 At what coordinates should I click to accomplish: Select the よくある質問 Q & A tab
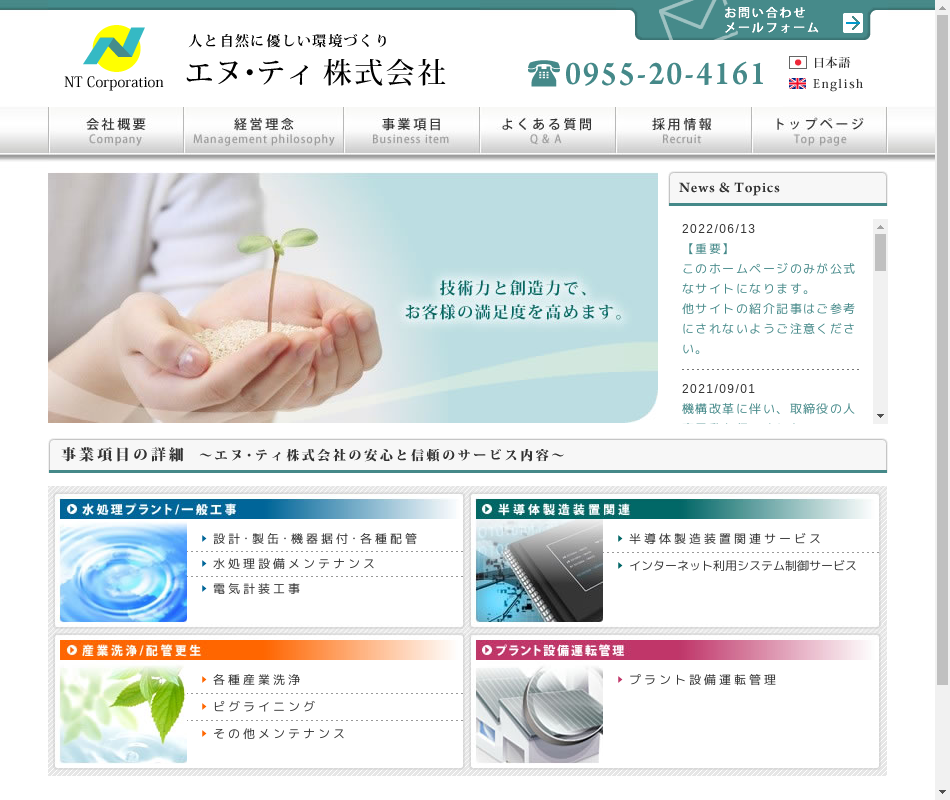pos(546,131)
